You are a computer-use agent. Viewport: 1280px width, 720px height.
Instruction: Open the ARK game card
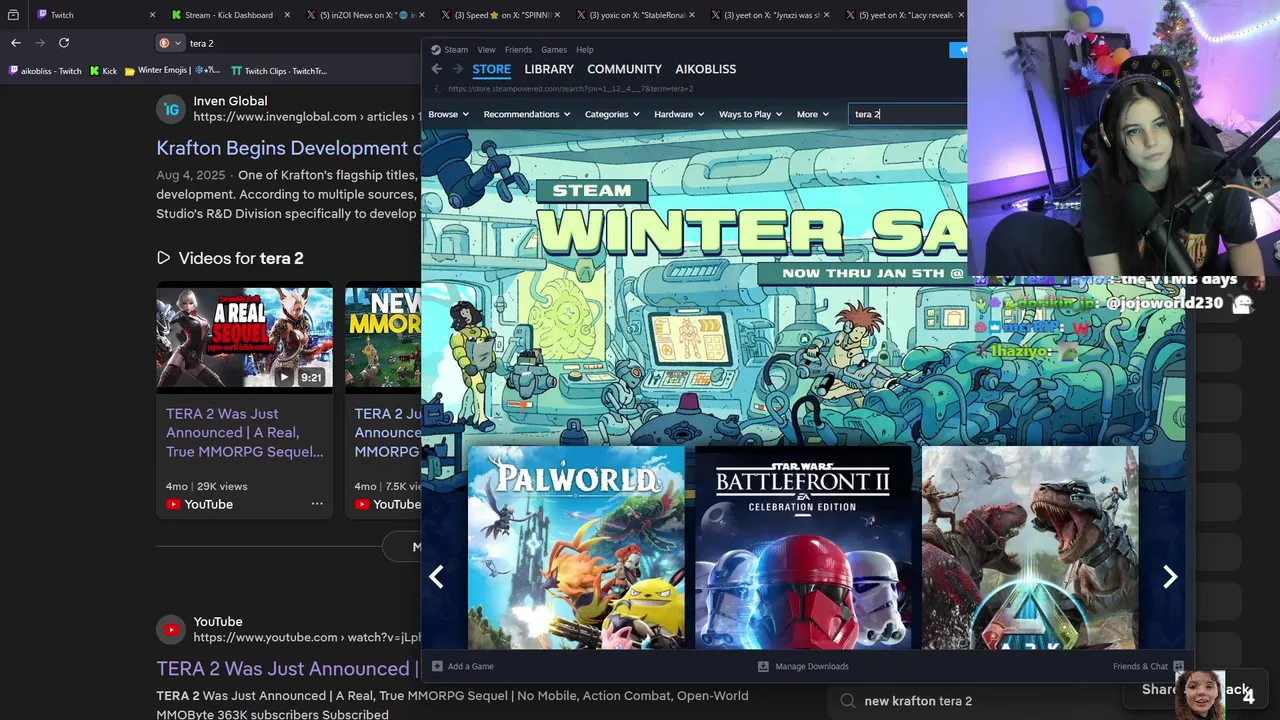tap(1030, 548)
